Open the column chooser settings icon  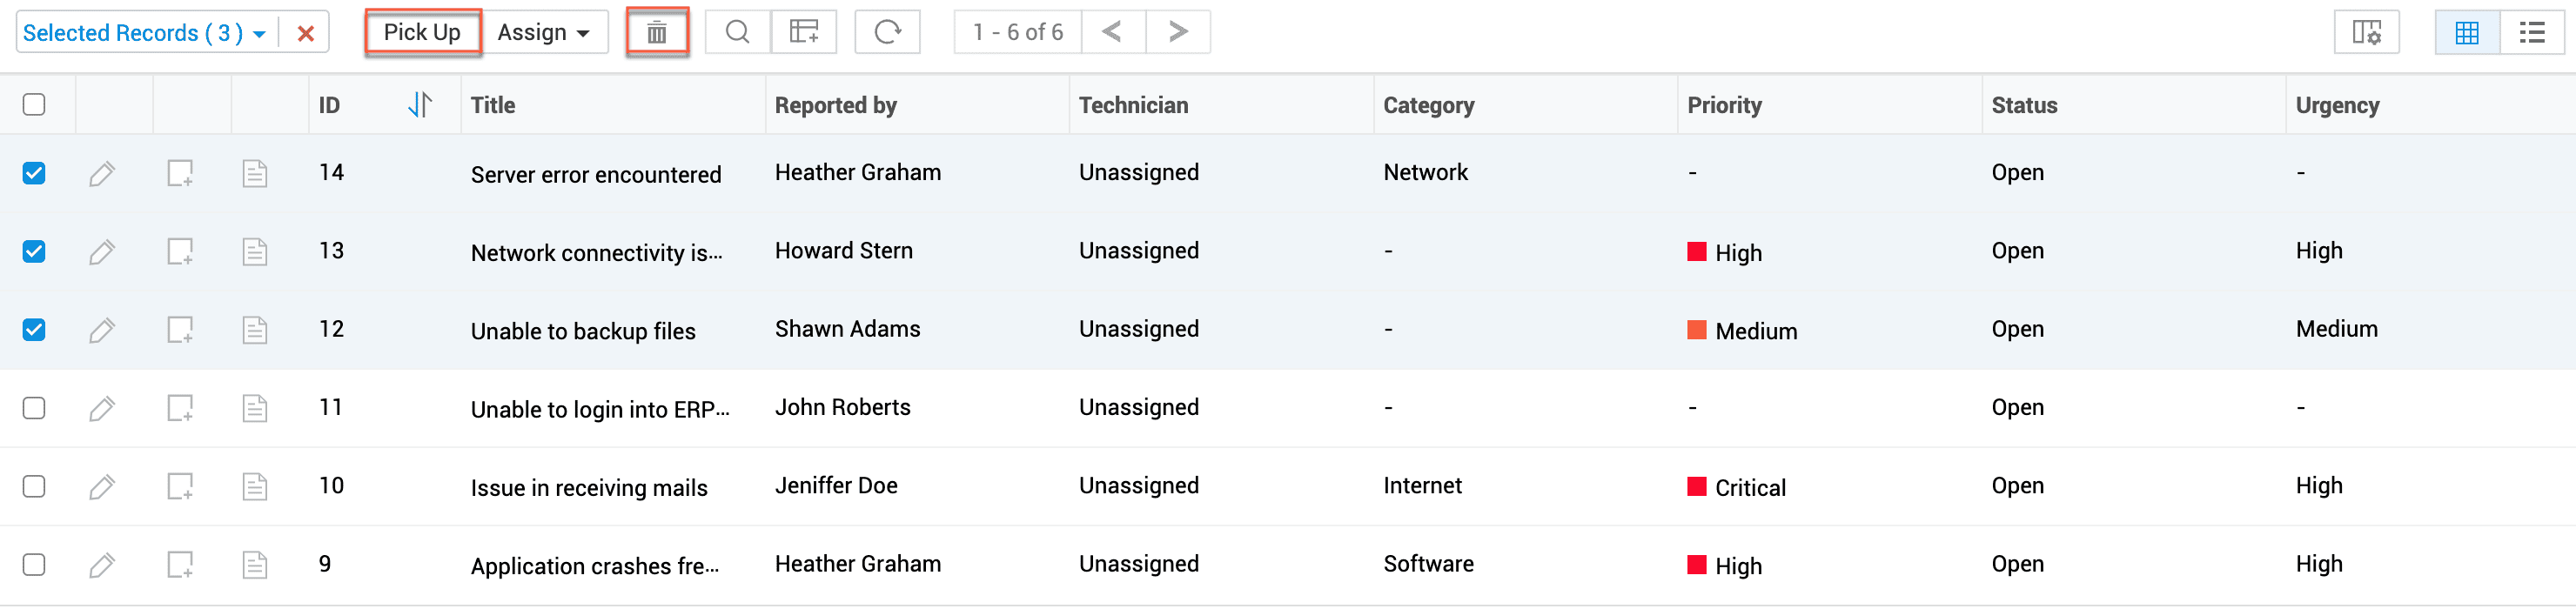point(2366,33)
